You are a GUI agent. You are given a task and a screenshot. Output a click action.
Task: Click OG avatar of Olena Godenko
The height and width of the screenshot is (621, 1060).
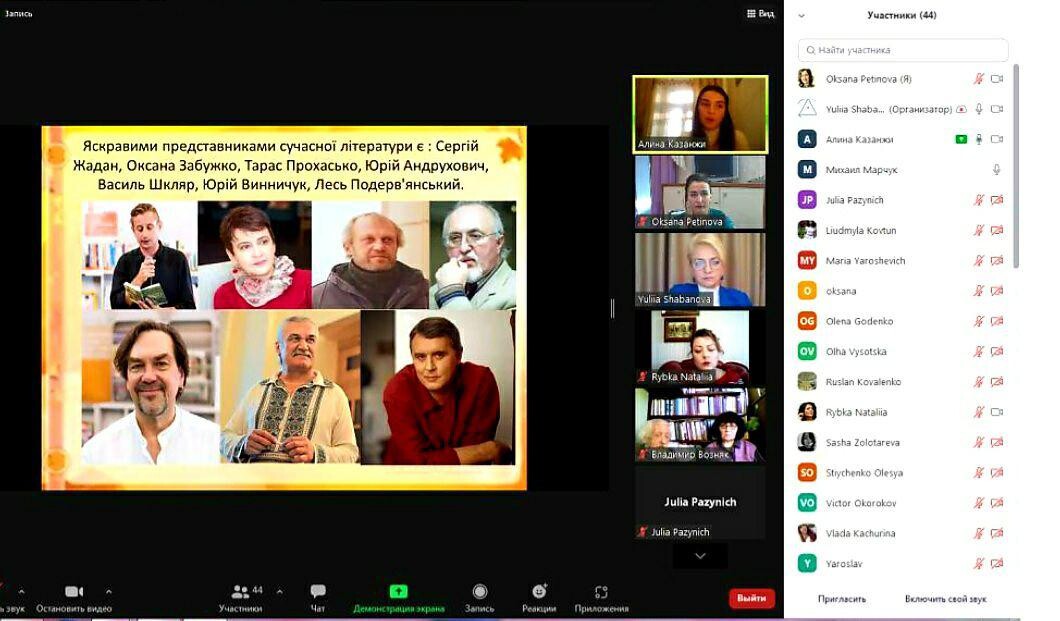point(806,321)
